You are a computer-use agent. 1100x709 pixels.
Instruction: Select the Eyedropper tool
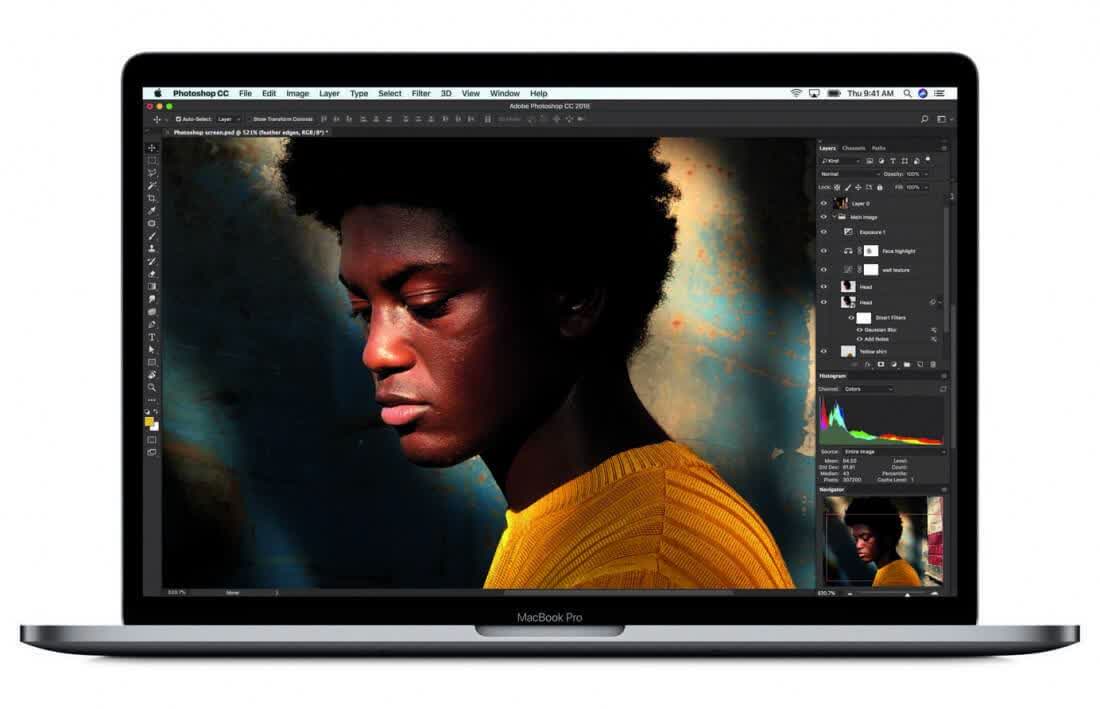coord(152,211)
